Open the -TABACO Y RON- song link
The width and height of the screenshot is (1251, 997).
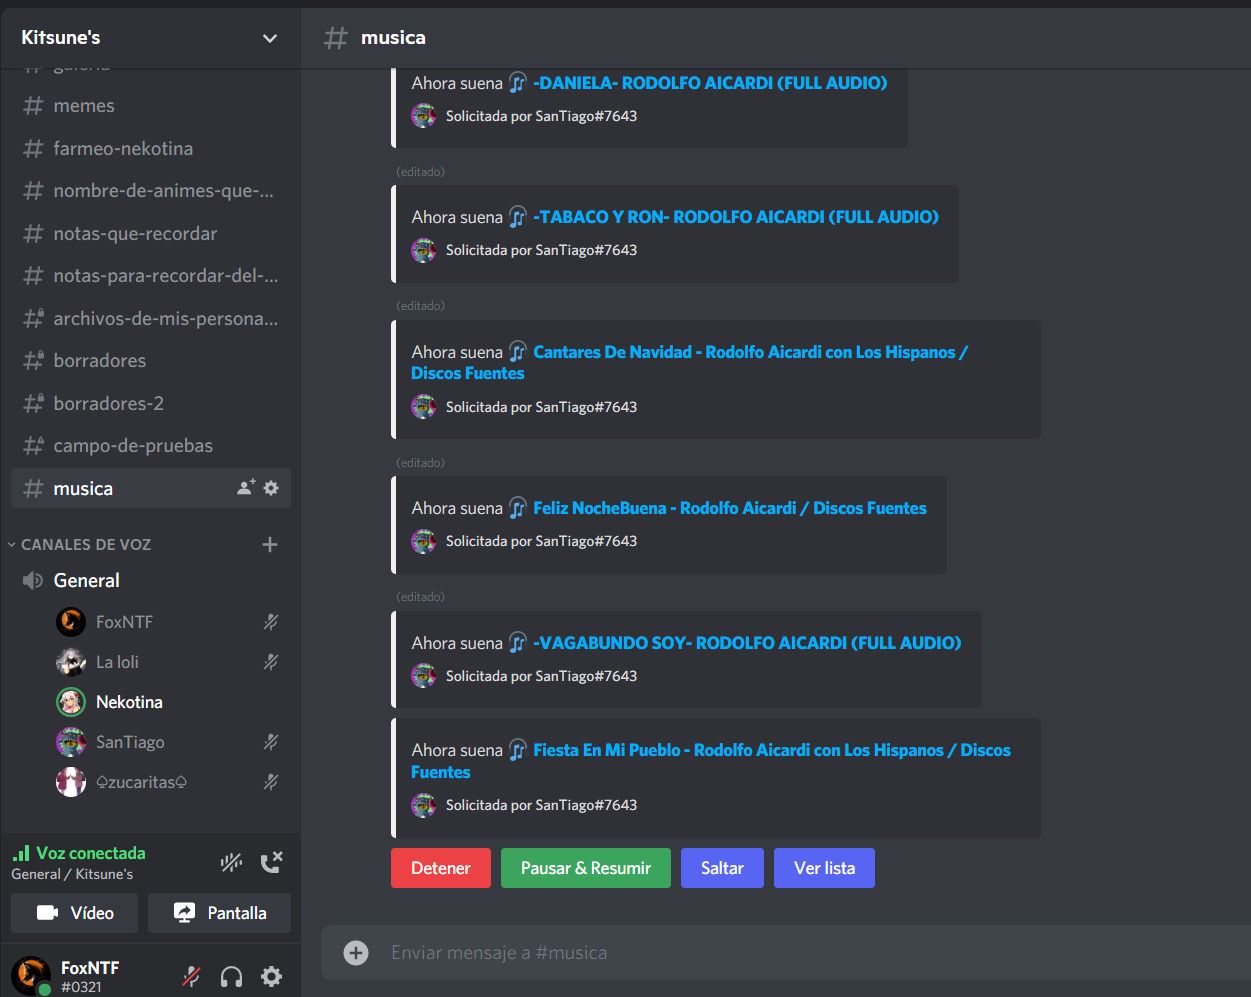[736, 217]
